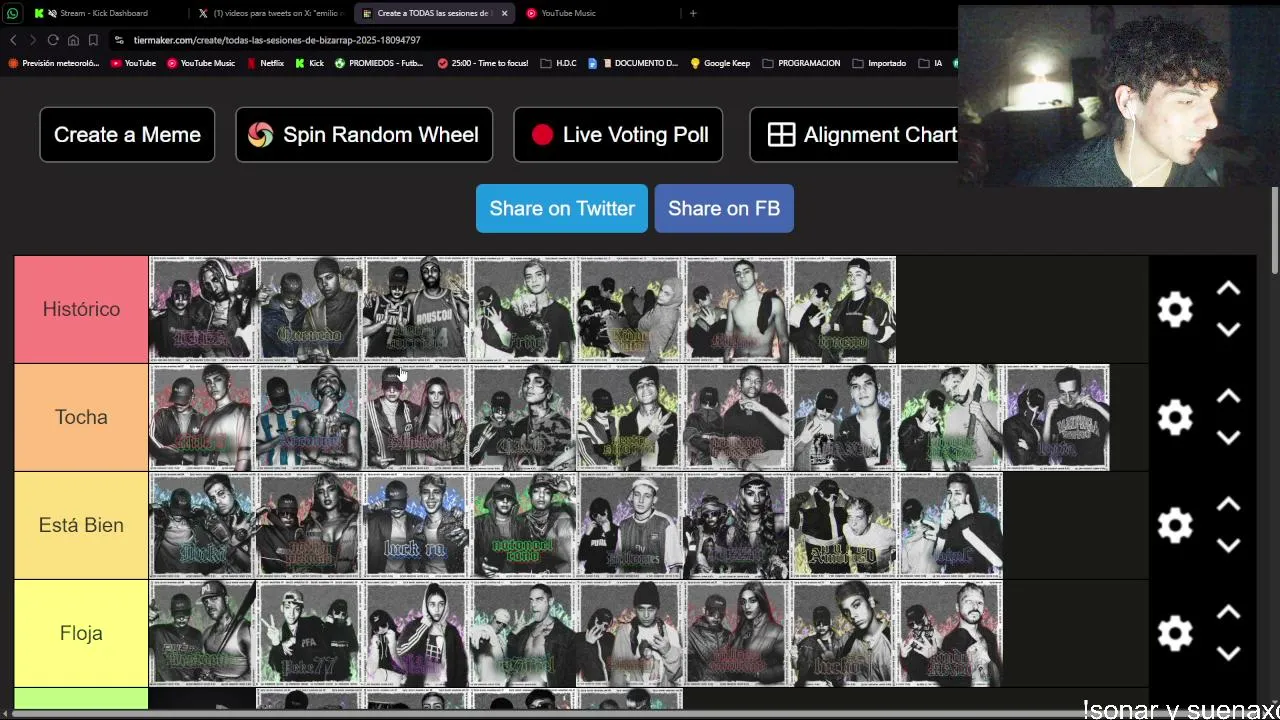Open the Netflix bookmark
The image size is (1280, 720).
point(264,63)
